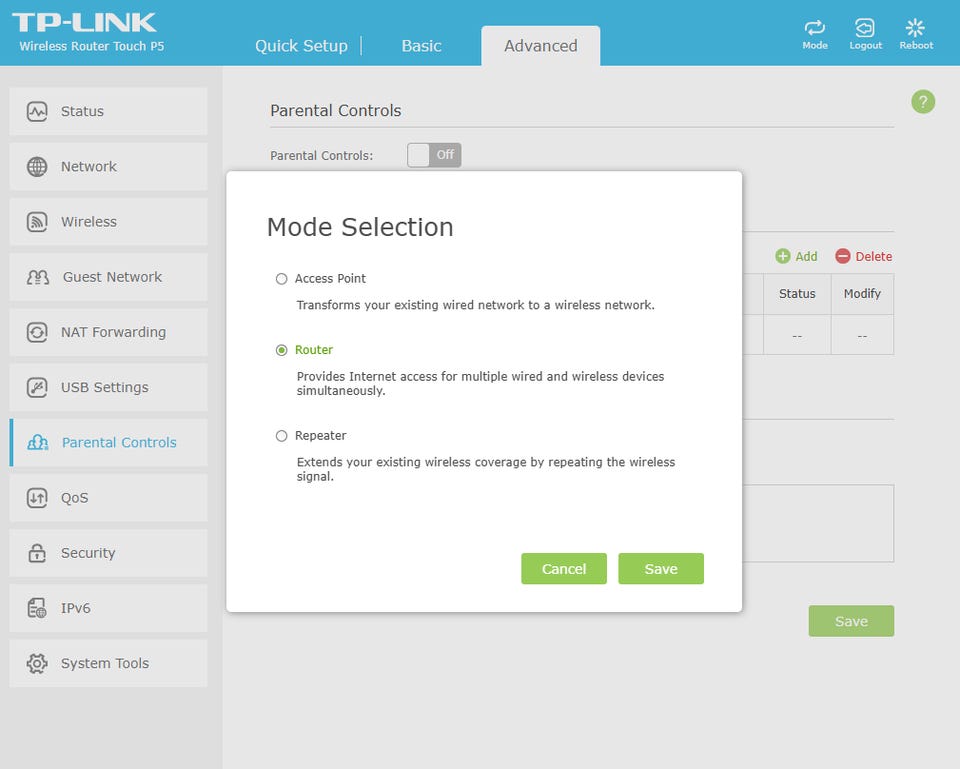
Task: Click the Modify table column header
Action: [862, 294]
